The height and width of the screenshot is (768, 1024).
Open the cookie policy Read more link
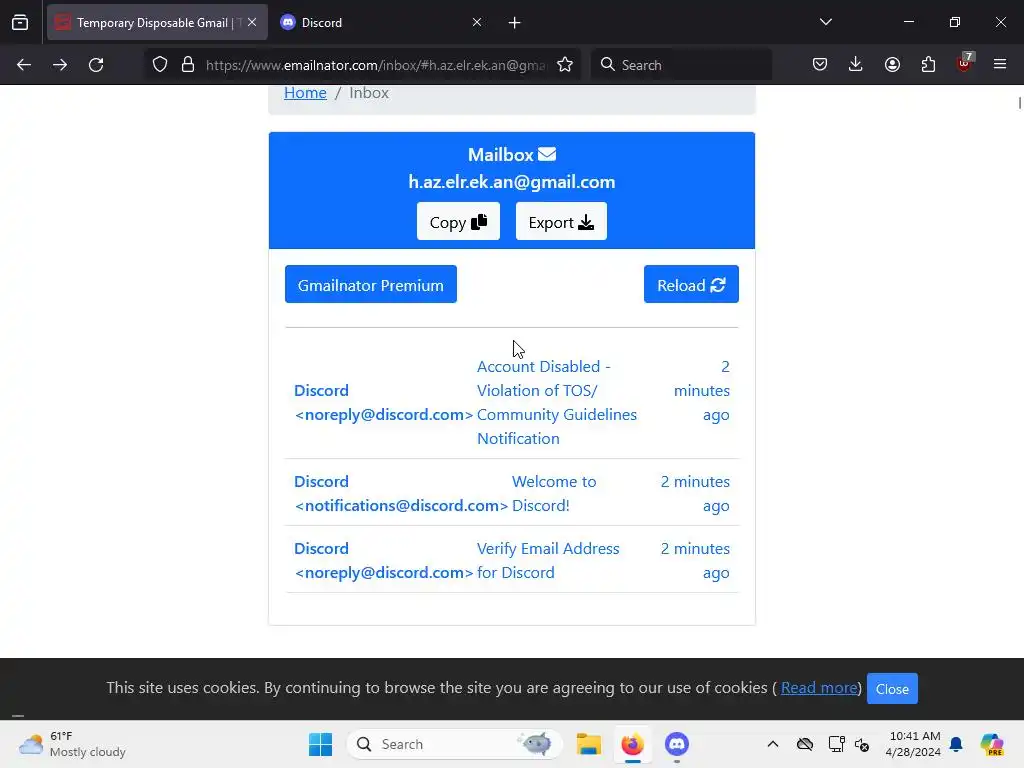(819, 688)
